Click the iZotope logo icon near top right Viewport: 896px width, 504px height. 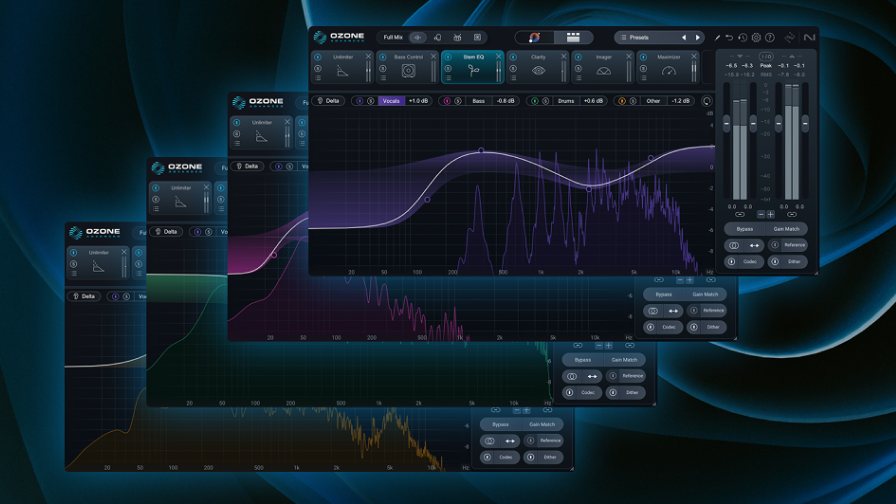[x=790, y=38]
